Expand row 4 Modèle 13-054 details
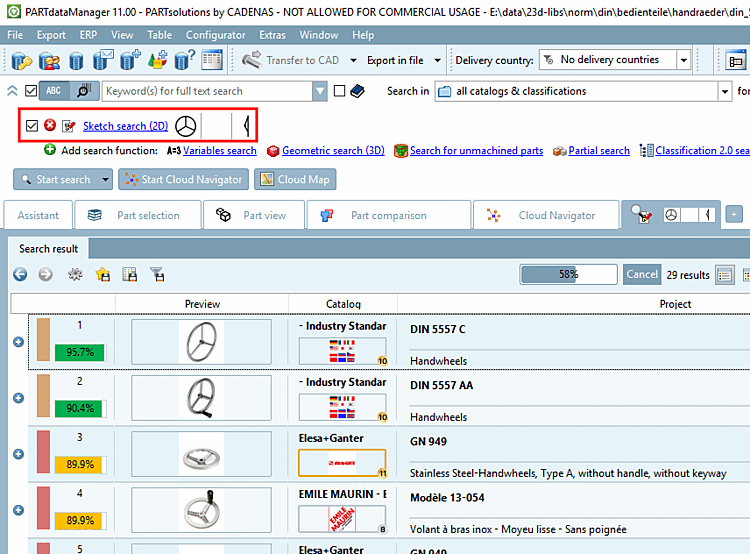This screenshot has width=750, height=554. coord(19,510)
